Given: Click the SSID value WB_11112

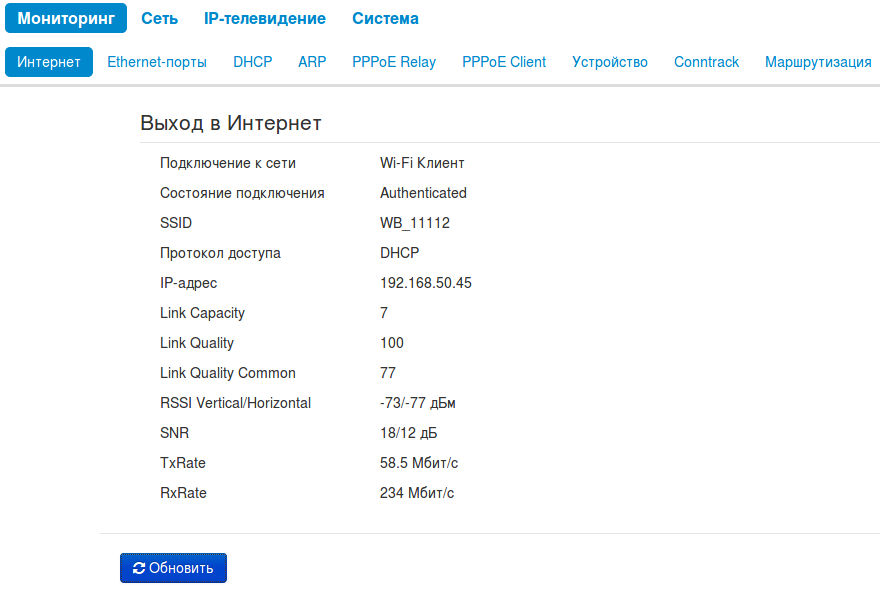Looking at the screenshot, I should pyautogui.click(x=414, y=223).
